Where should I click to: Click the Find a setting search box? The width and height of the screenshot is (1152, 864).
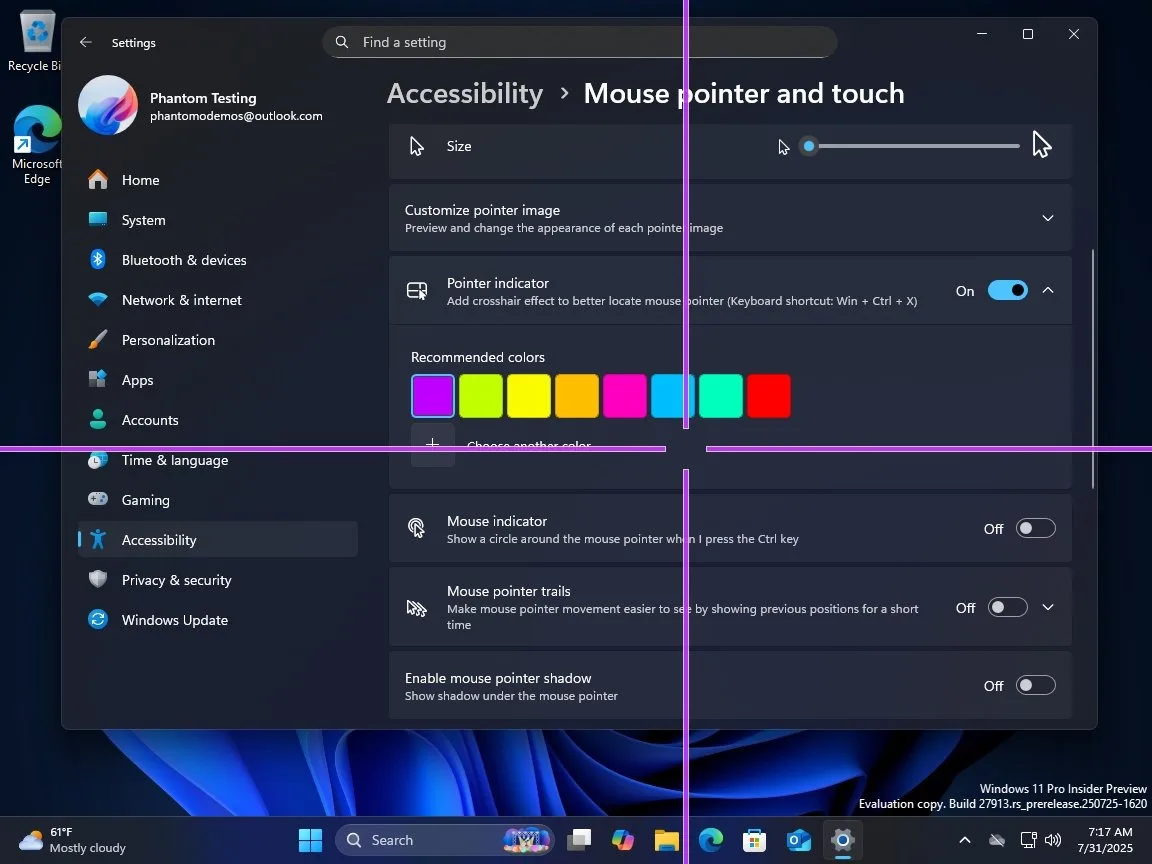[x=580, y=42]
